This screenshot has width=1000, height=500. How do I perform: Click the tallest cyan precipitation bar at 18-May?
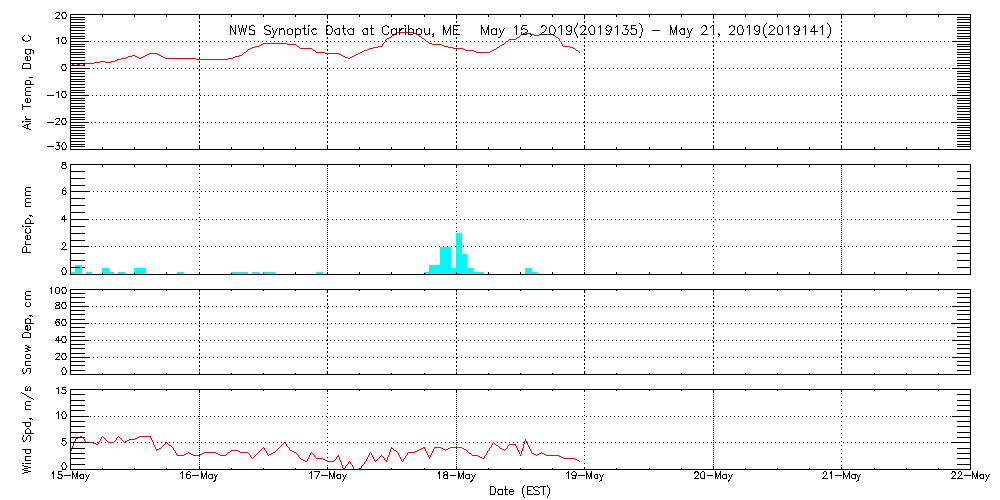(x=459, y=254)
